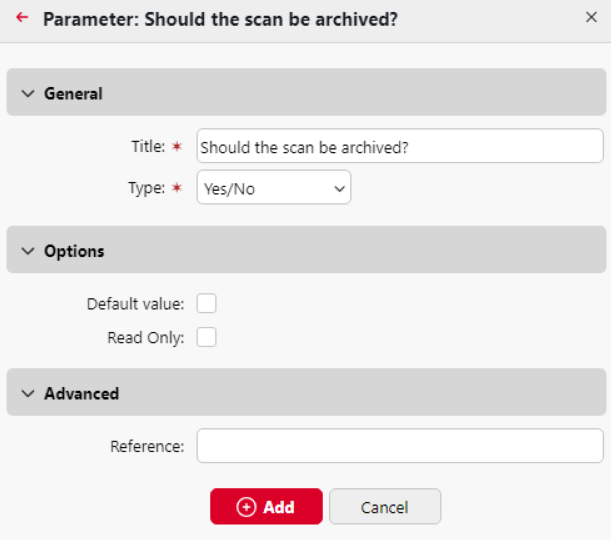Tick the Read Only checkbox
The width and height of the screenshot is (611, 540).
207,337
